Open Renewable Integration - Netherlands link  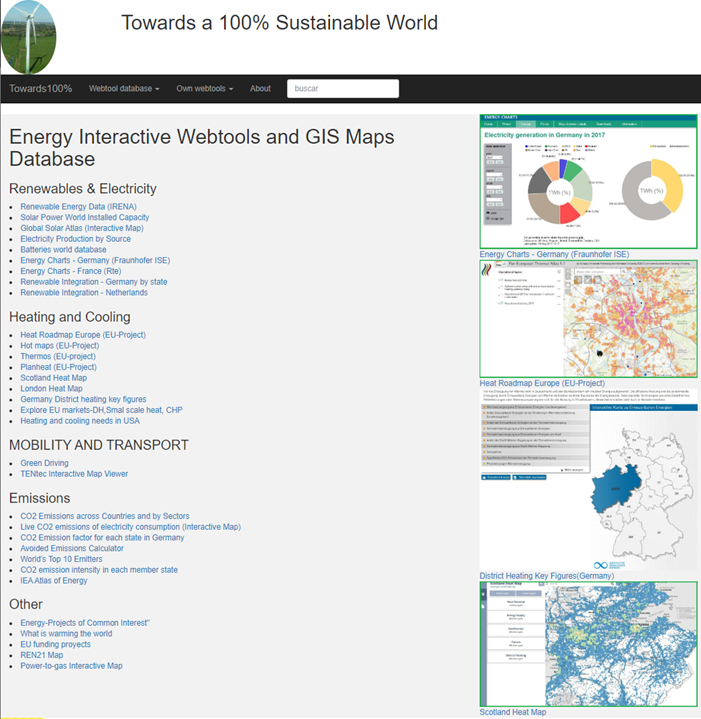84,293
